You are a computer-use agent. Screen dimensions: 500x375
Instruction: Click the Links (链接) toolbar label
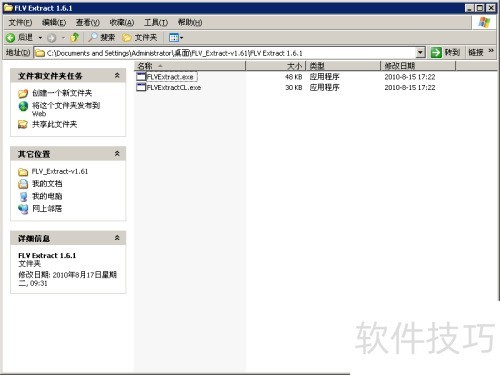tap(476, 52)
